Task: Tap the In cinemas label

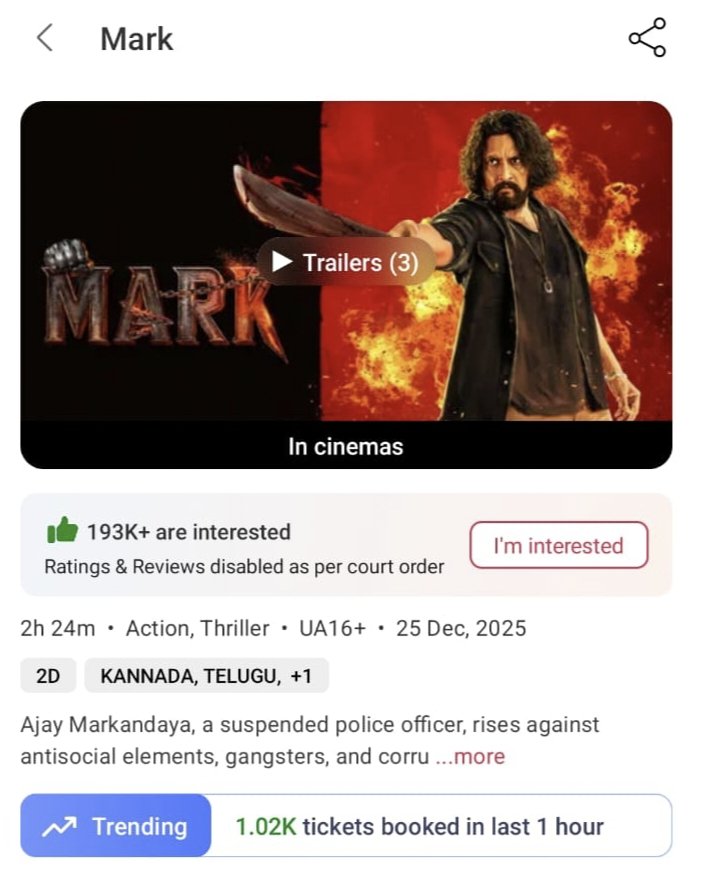Action: pos(345,447)
